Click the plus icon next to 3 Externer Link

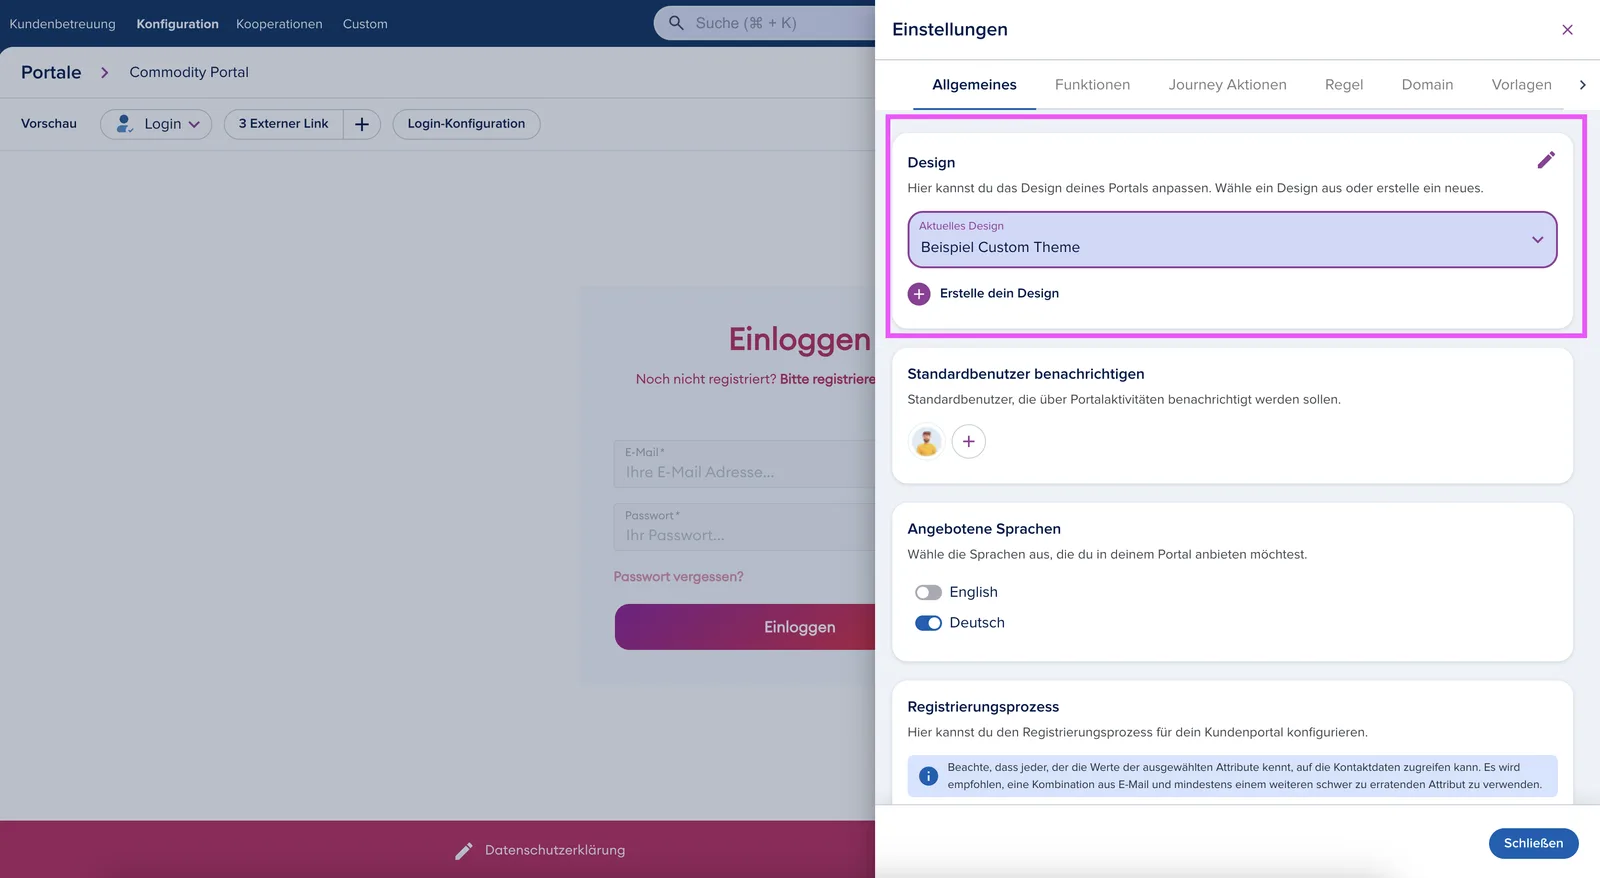coord(362,124)
